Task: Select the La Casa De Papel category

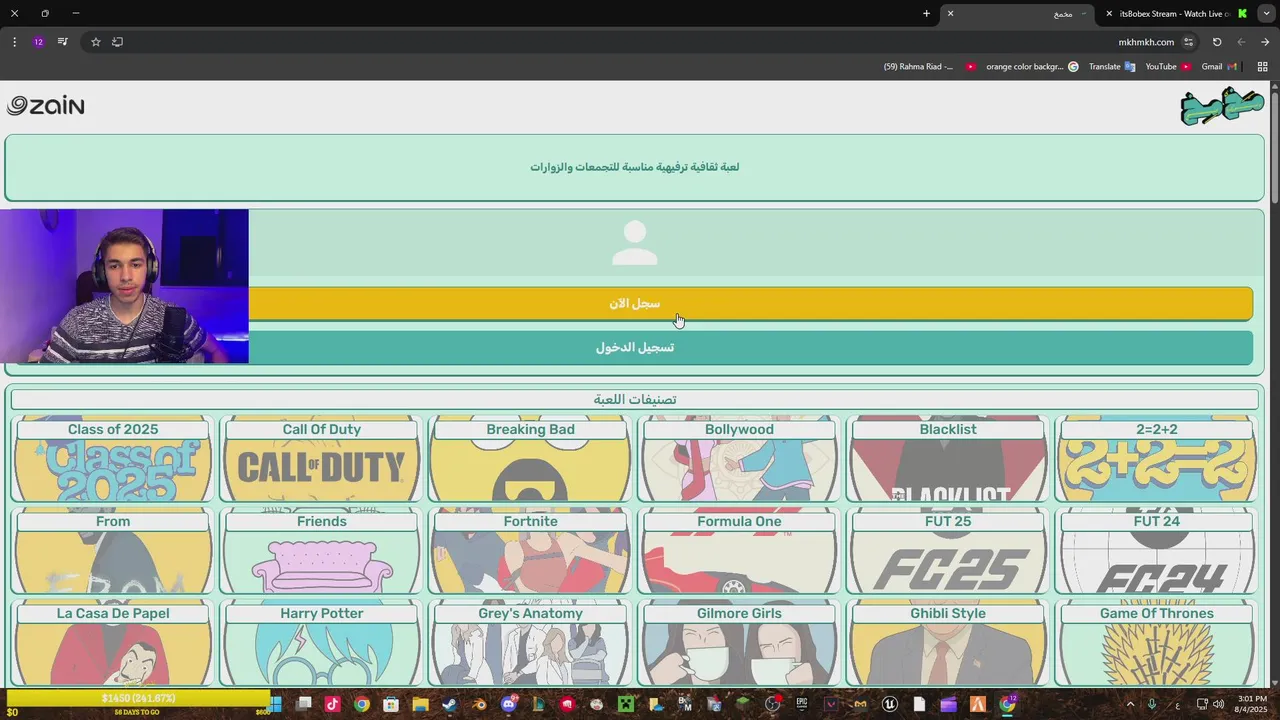Action: click(113, 643)
